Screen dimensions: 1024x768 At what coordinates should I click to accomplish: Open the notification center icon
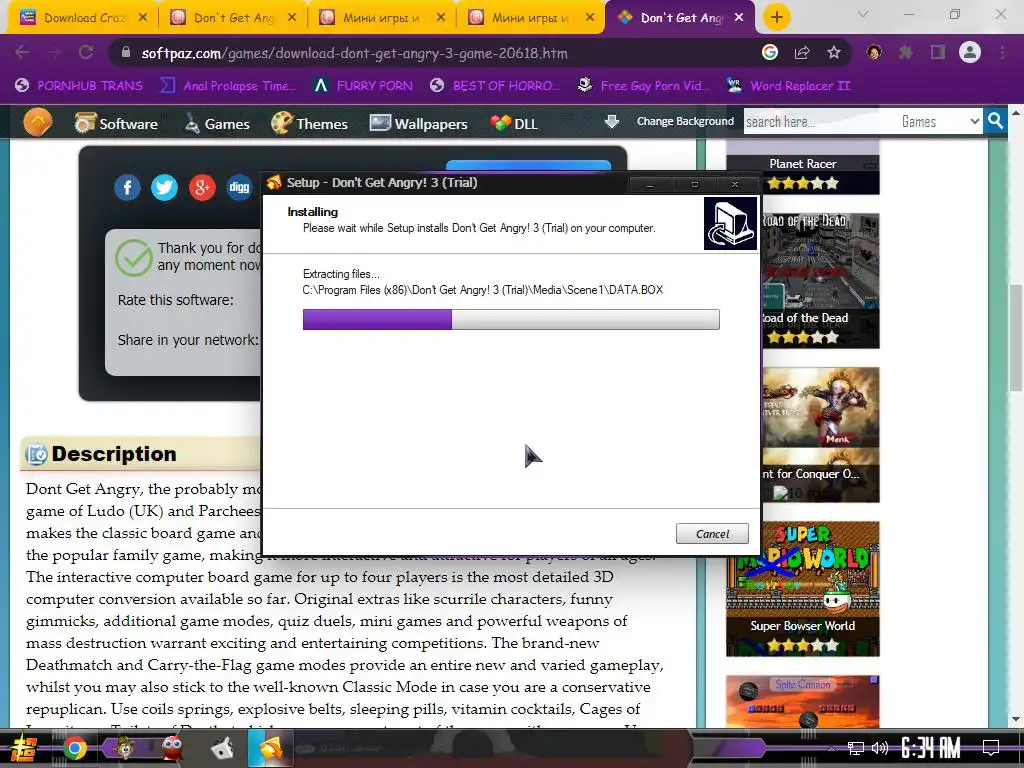991,748
